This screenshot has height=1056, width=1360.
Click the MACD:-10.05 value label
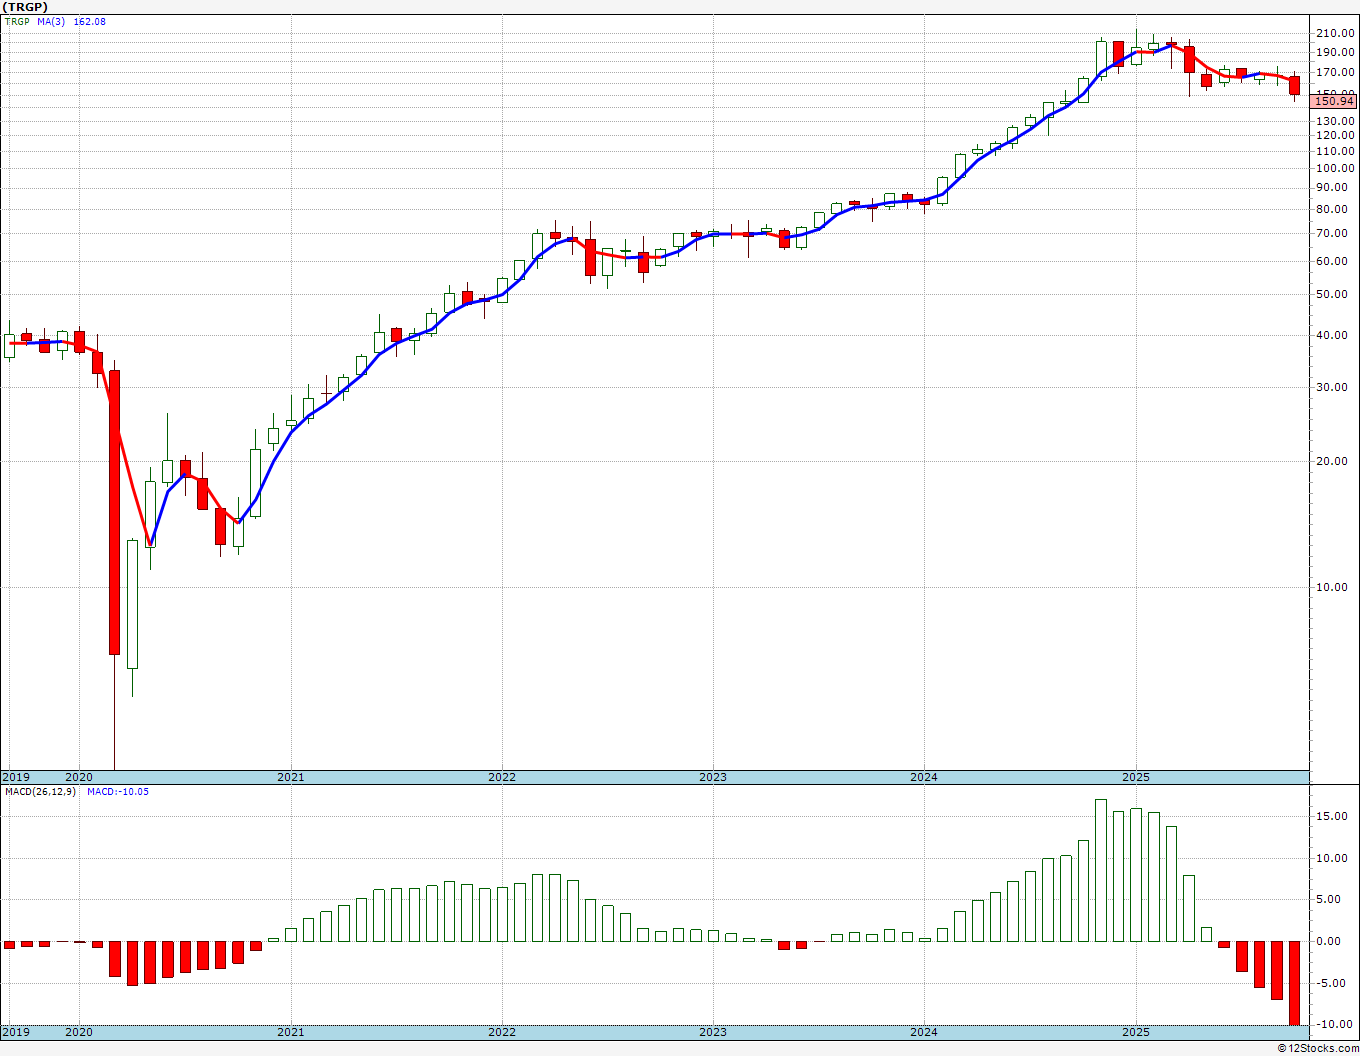118,791
